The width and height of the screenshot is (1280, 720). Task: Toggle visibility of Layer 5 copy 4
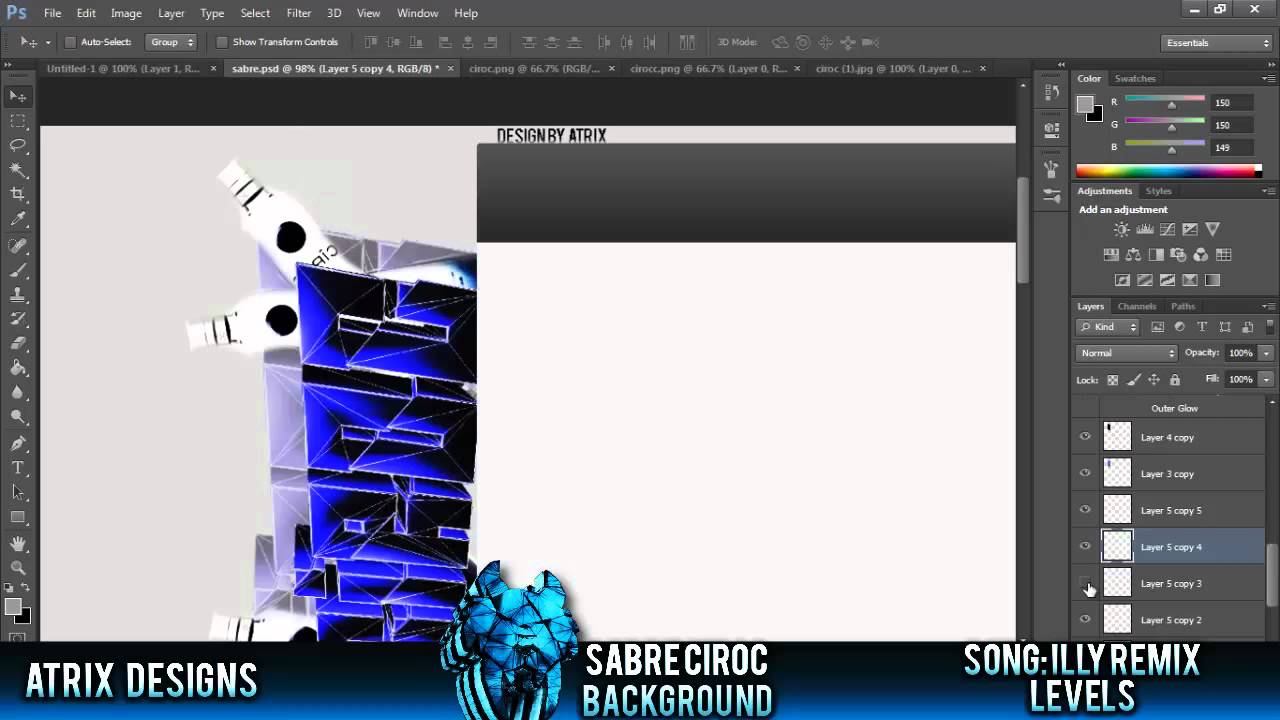click(1085, 546)
